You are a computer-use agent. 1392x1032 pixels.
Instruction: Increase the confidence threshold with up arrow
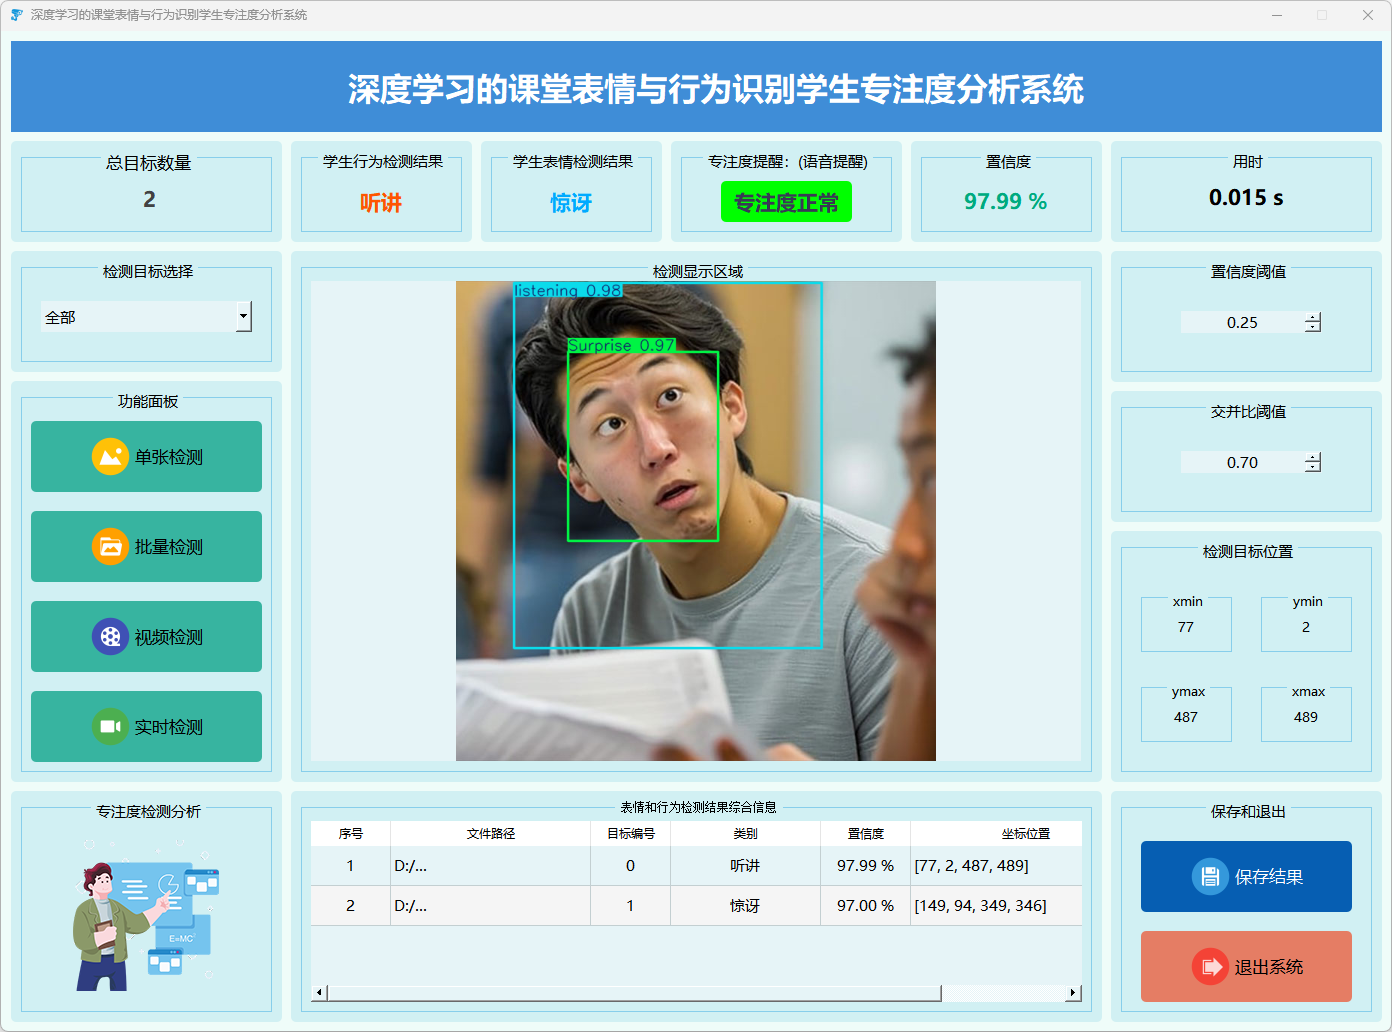click(1313, 317)
